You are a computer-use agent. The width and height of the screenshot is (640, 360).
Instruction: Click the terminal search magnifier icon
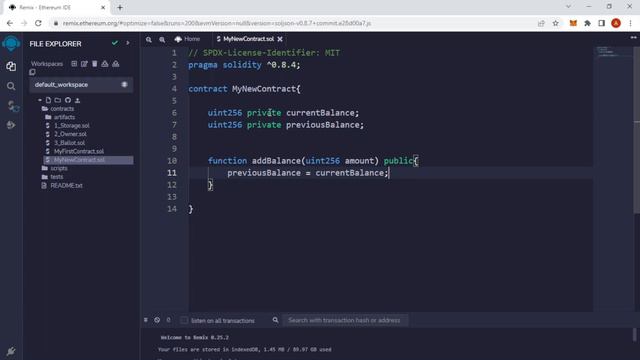coord(276,320)
